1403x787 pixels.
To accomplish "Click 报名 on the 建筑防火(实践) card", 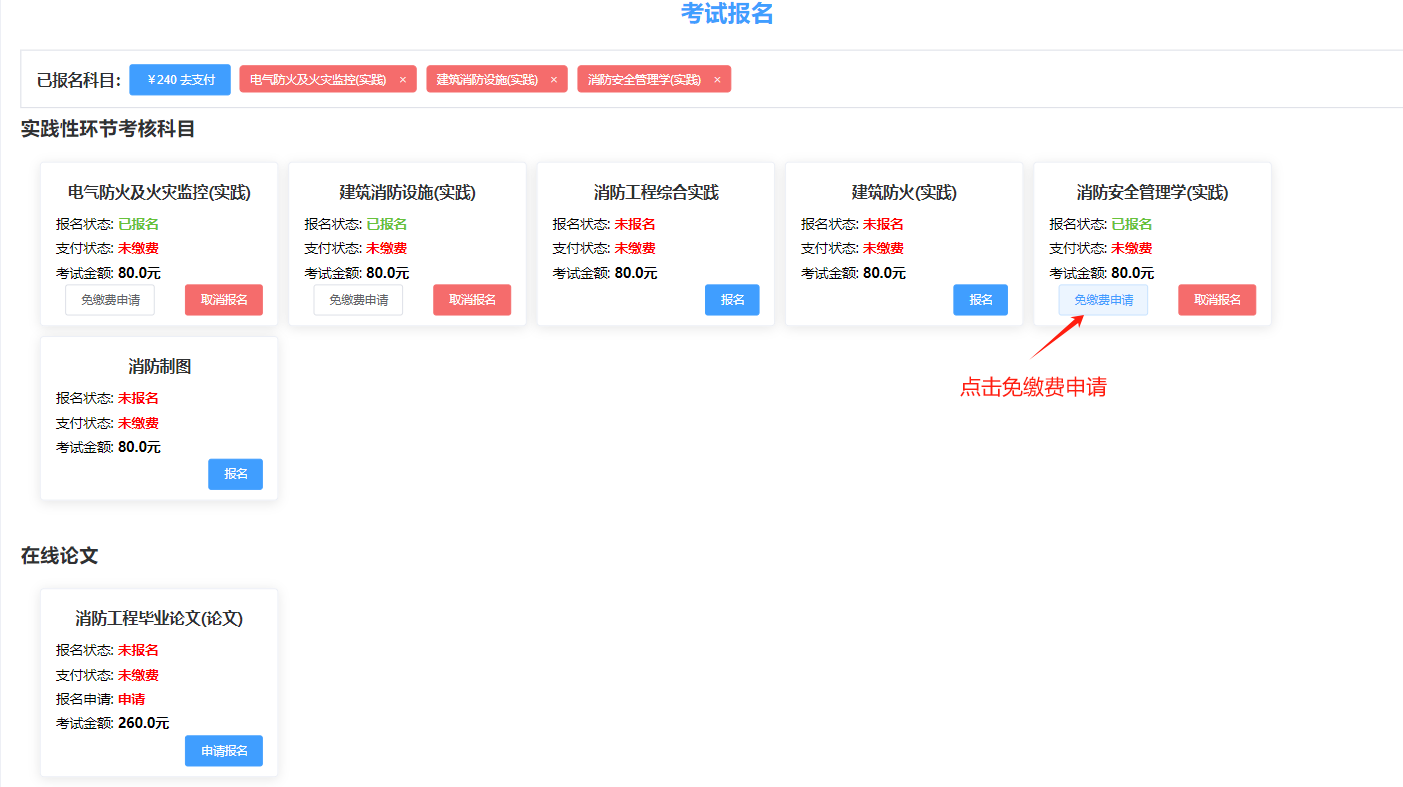I will point(980,300).
